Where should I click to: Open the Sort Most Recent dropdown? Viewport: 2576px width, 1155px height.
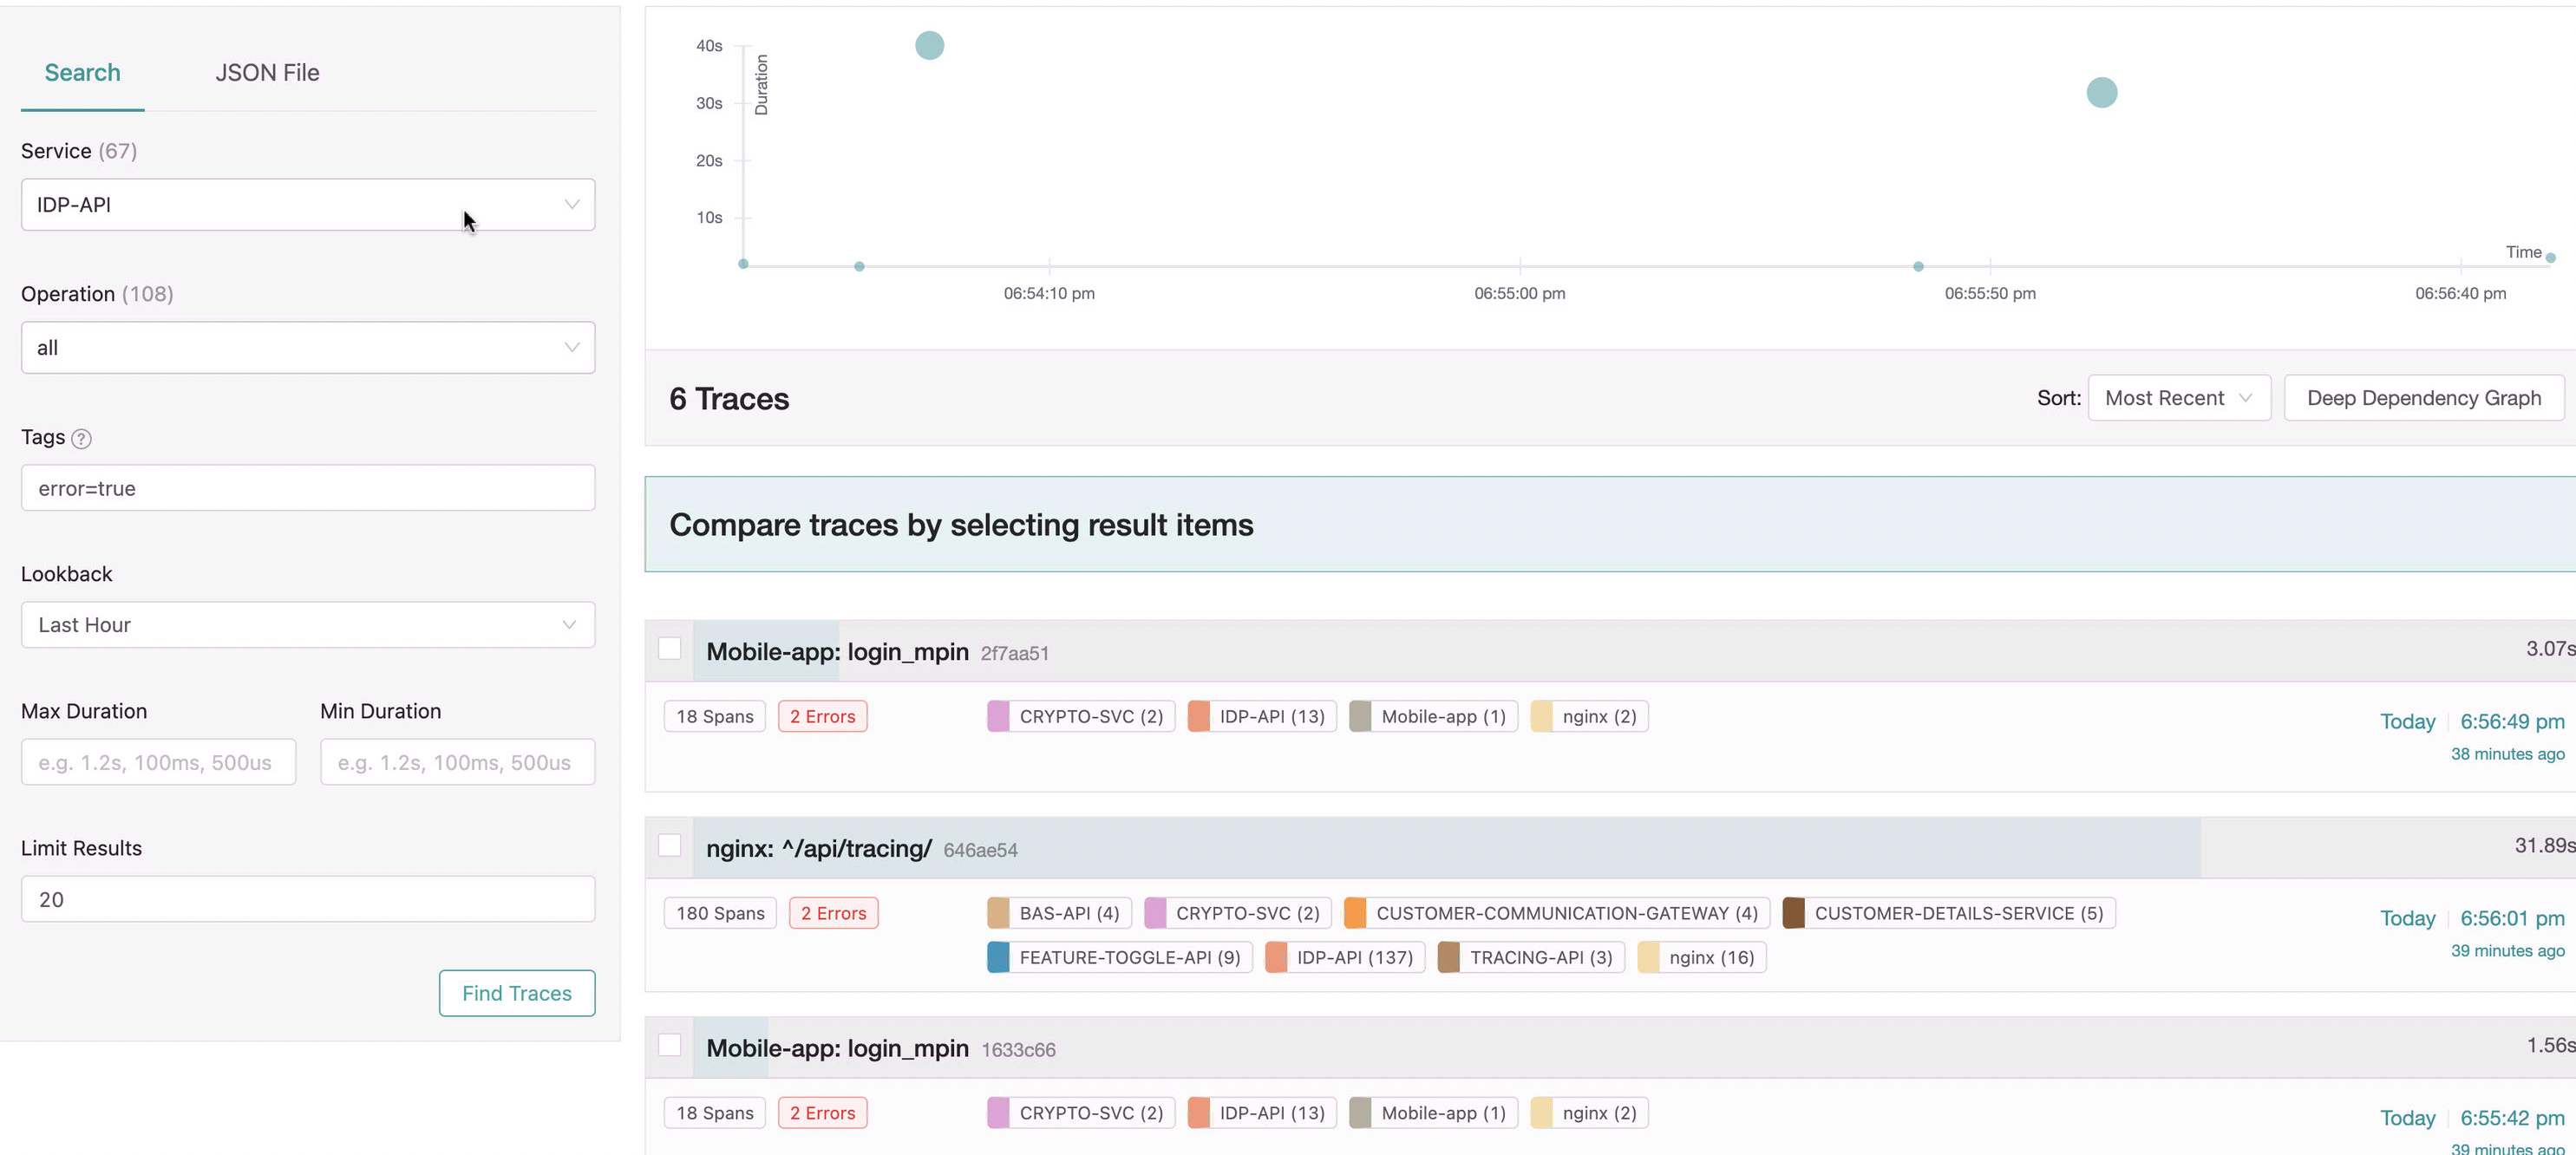tap(2178, 398)
